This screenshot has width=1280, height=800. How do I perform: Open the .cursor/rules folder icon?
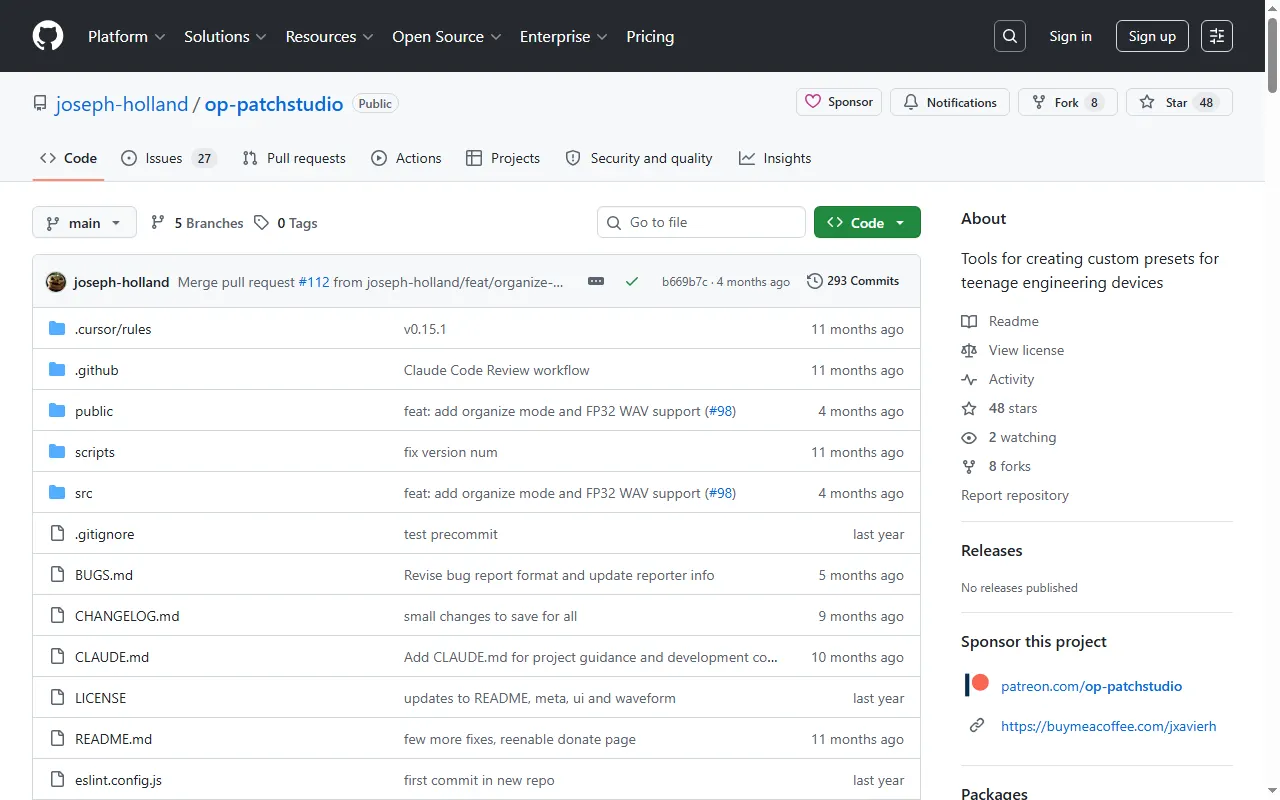[x=57, y=329]
